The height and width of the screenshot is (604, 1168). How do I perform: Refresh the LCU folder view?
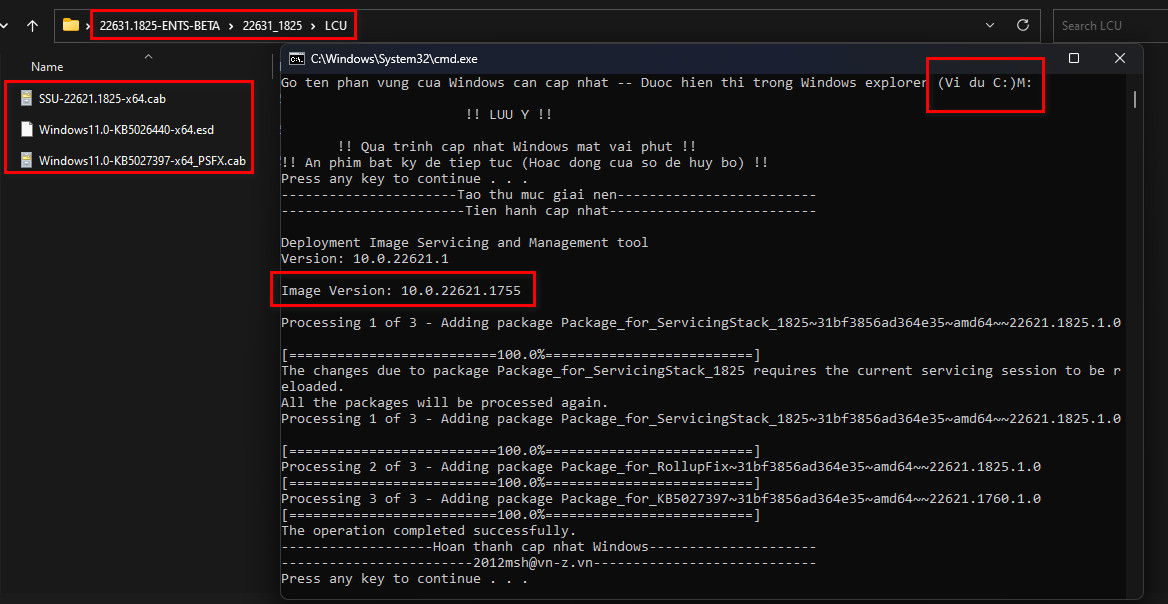click(1023, 25)
